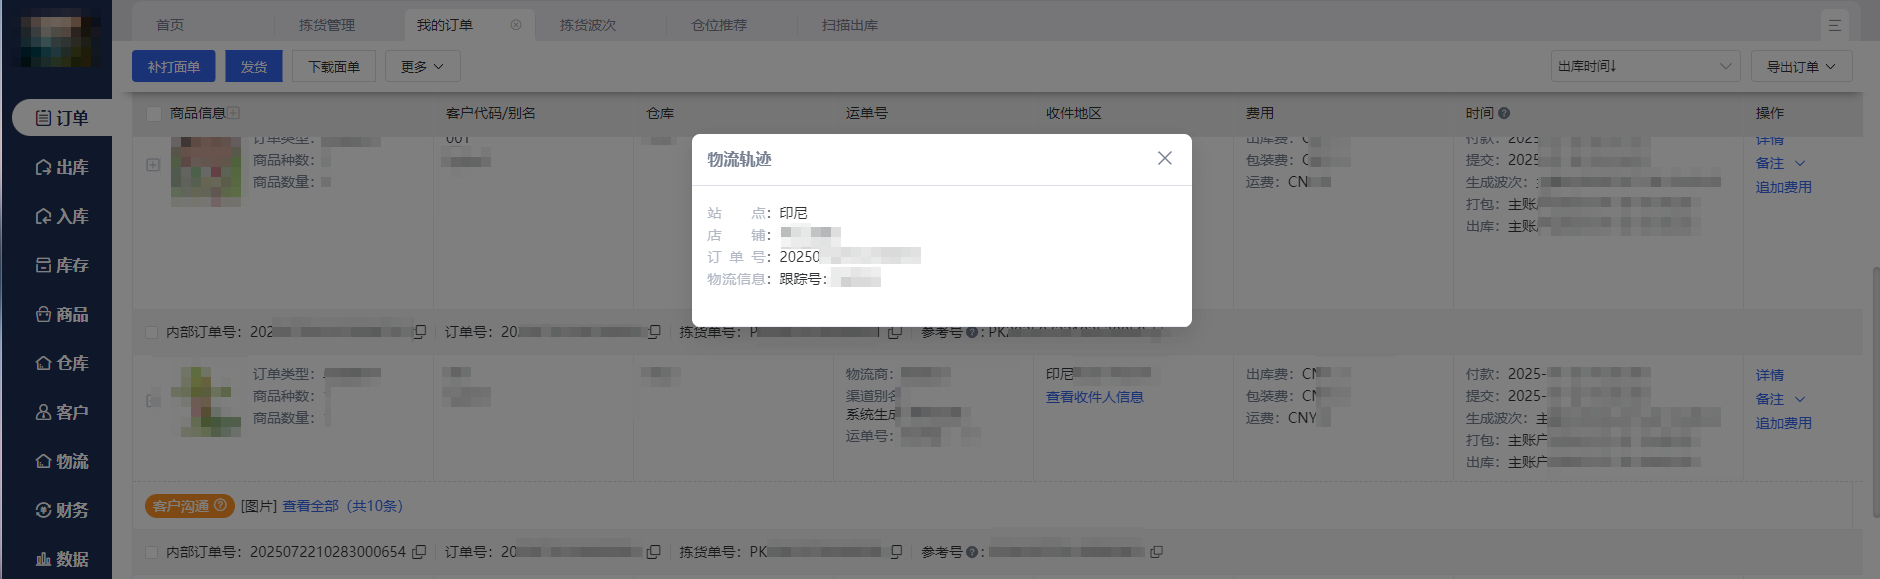
Task: Open the 查看收件人信息 link
Action: [1094, 397]
